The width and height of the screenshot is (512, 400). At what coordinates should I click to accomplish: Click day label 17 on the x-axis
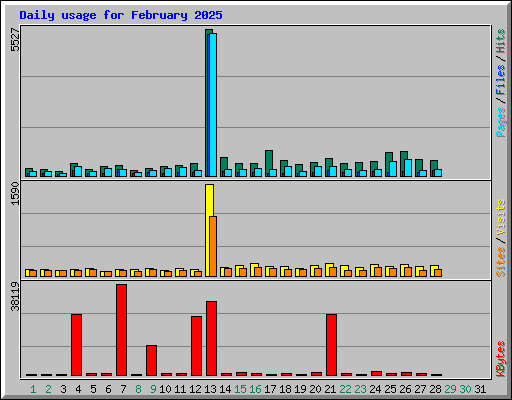coord(270,389)
